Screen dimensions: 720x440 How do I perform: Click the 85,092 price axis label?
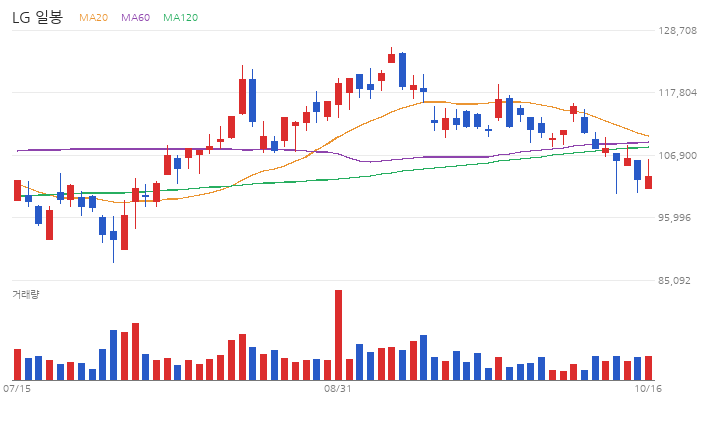click(x=675, y=281)
